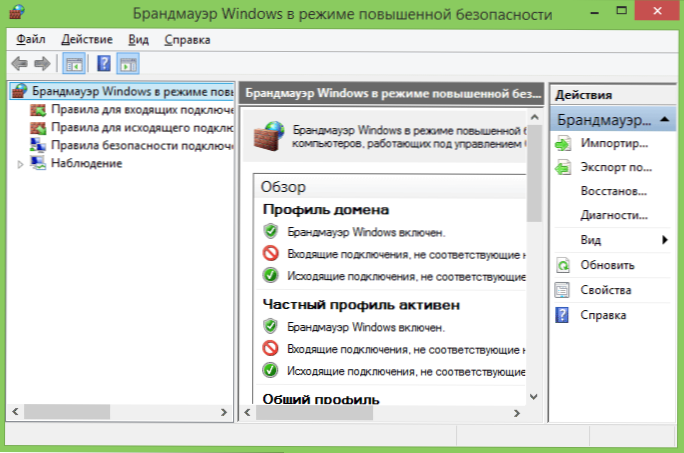Click the Свойства properties icon
684x453 pixels.
coord(562,290)
